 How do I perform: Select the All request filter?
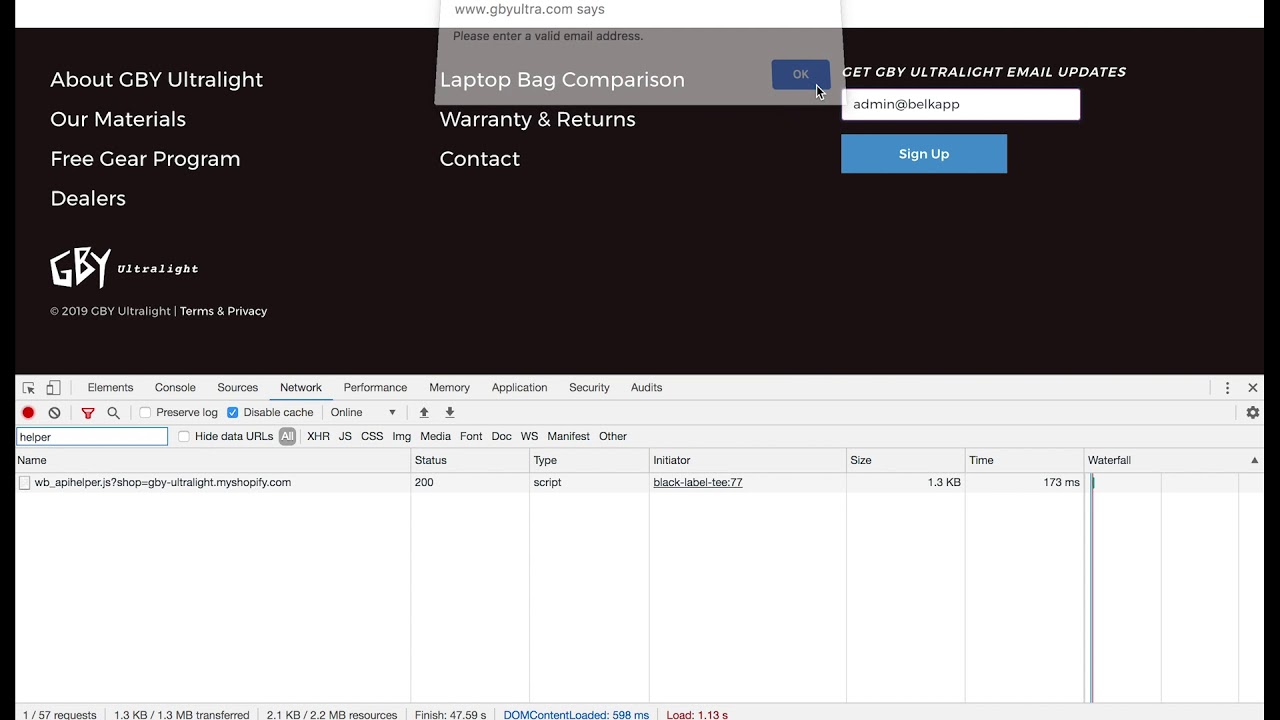pos(287,436)
